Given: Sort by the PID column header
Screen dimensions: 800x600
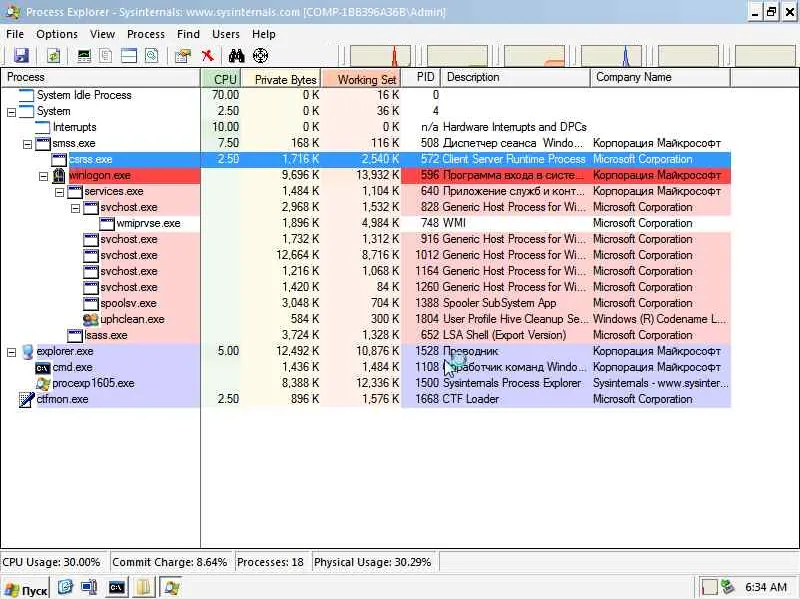Looking at the screenshot, I should coord(421,78).
